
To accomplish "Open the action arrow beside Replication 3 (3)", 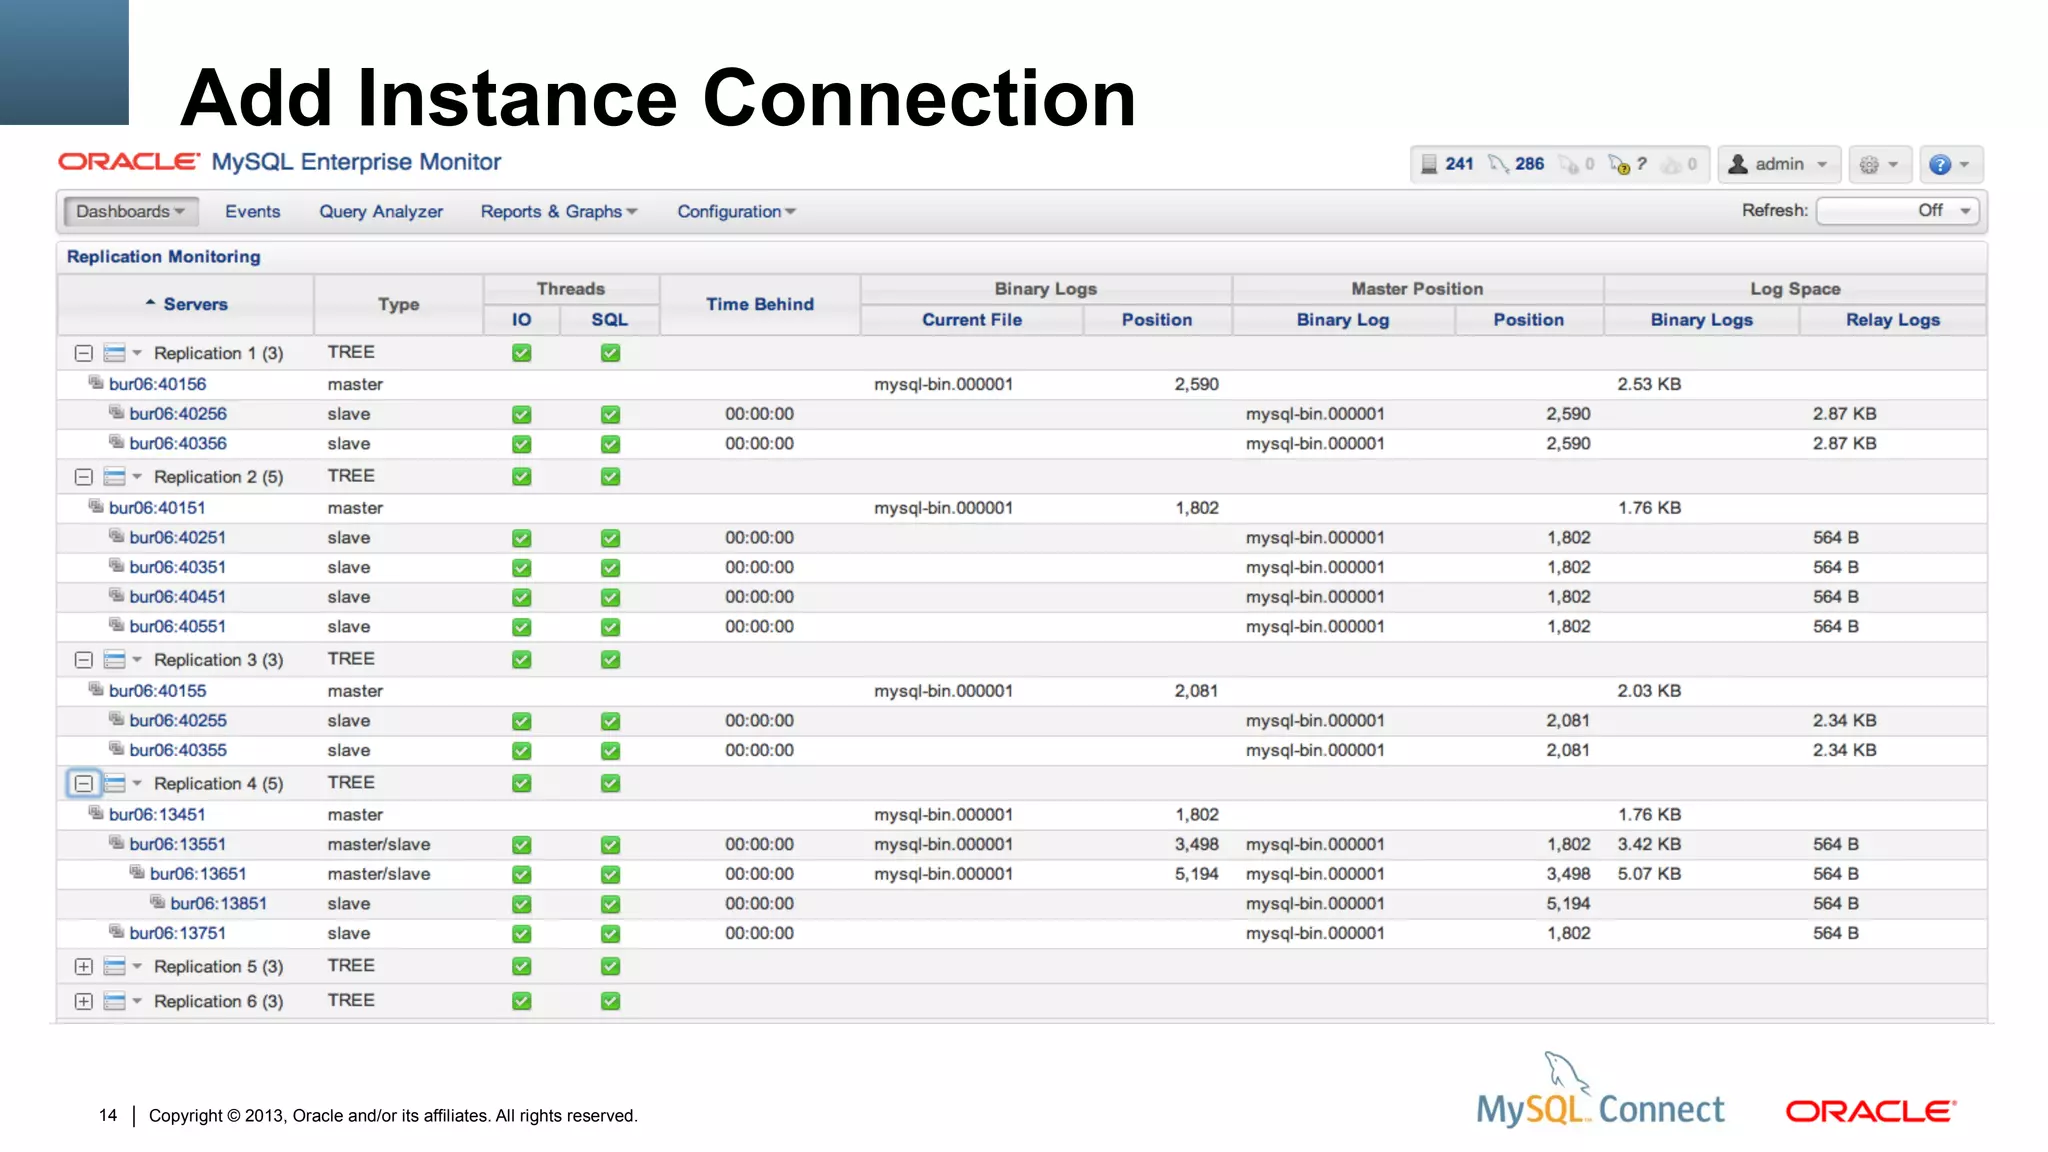I will (x=137, y=660).
